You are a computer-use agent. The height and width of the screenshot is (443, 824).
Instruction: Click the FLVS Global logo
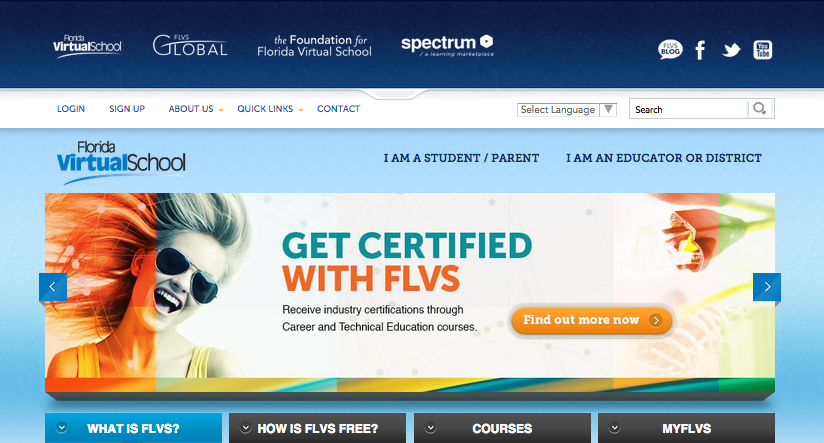click(190, 46)
